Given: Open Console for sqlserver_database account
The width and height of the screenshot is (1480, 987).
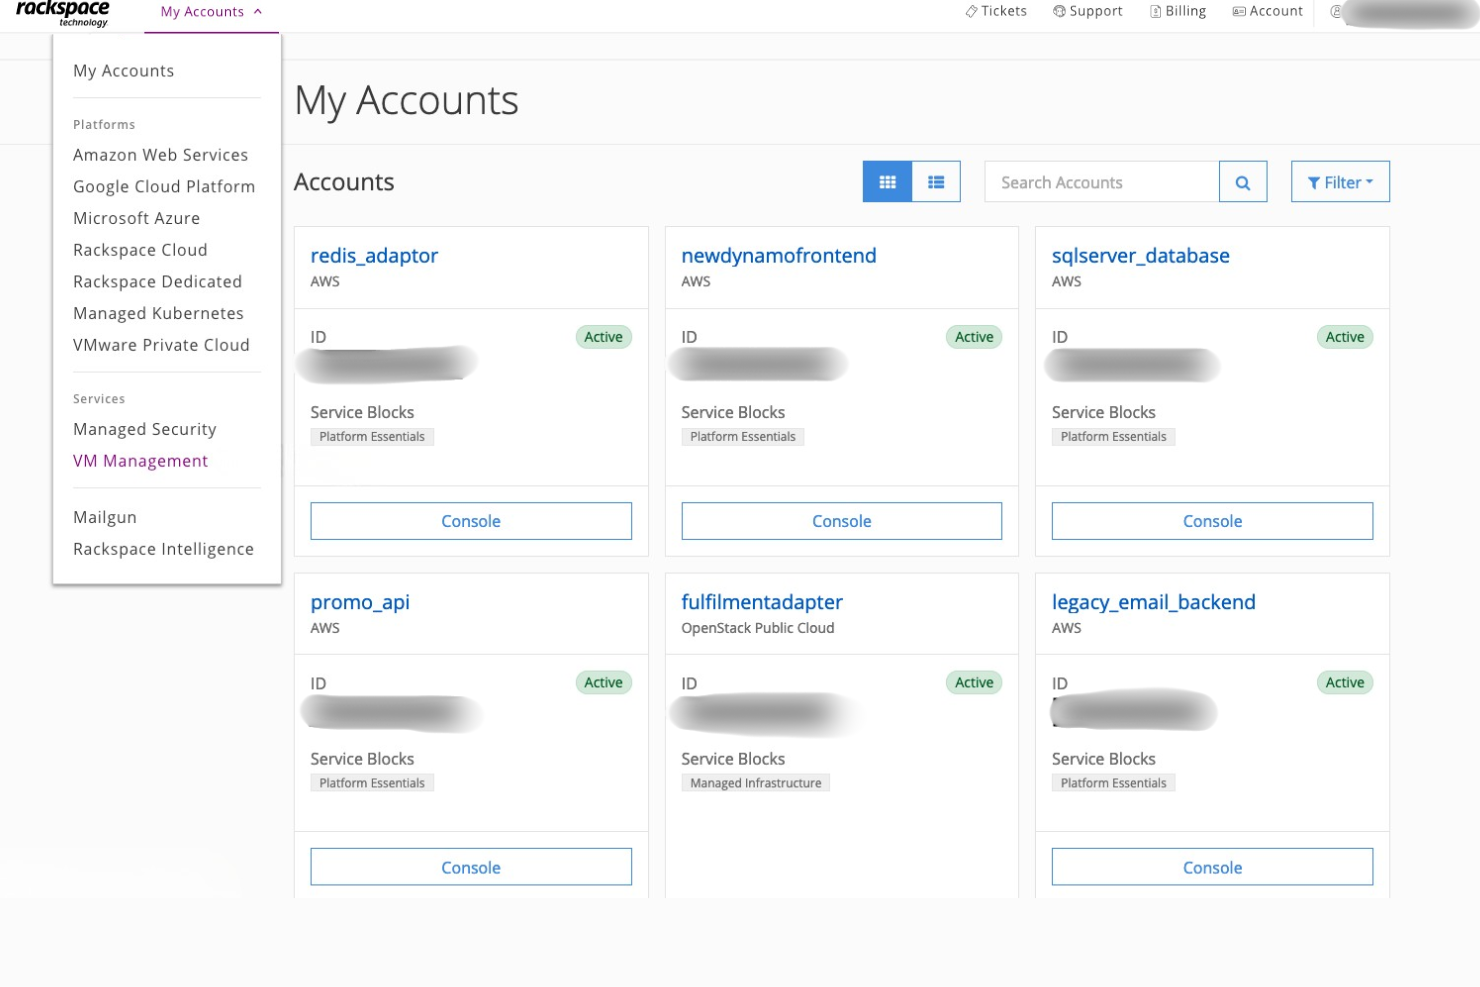Looking at the screenshot, I should click(x=1212, y=521).
